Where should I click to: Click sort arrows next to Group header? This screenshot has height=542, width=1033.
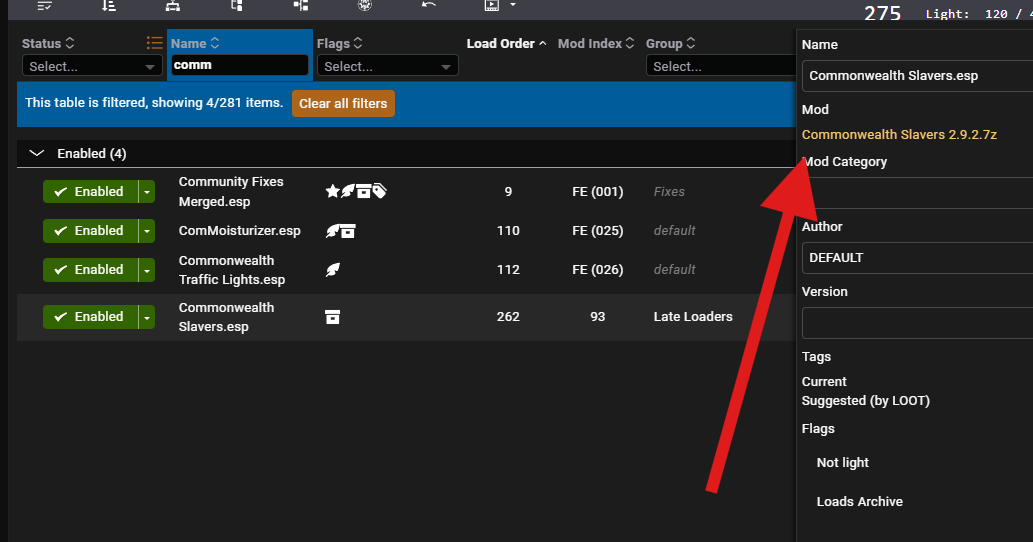690,43
